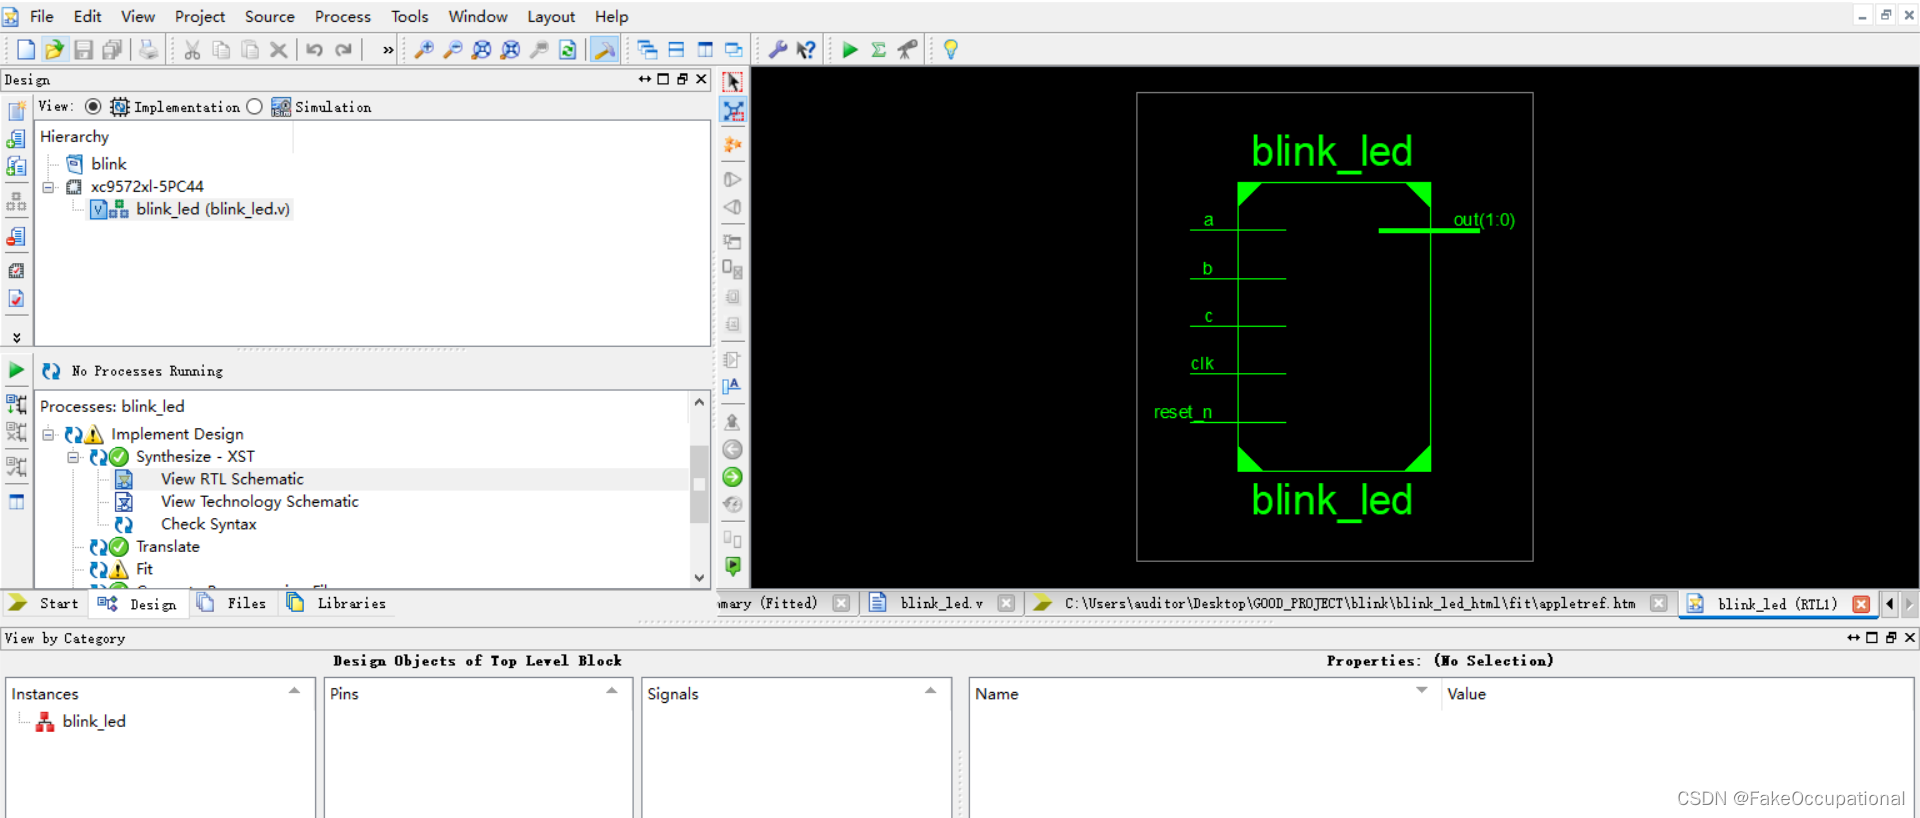Cut with the scissors icon

click(192, 50)
